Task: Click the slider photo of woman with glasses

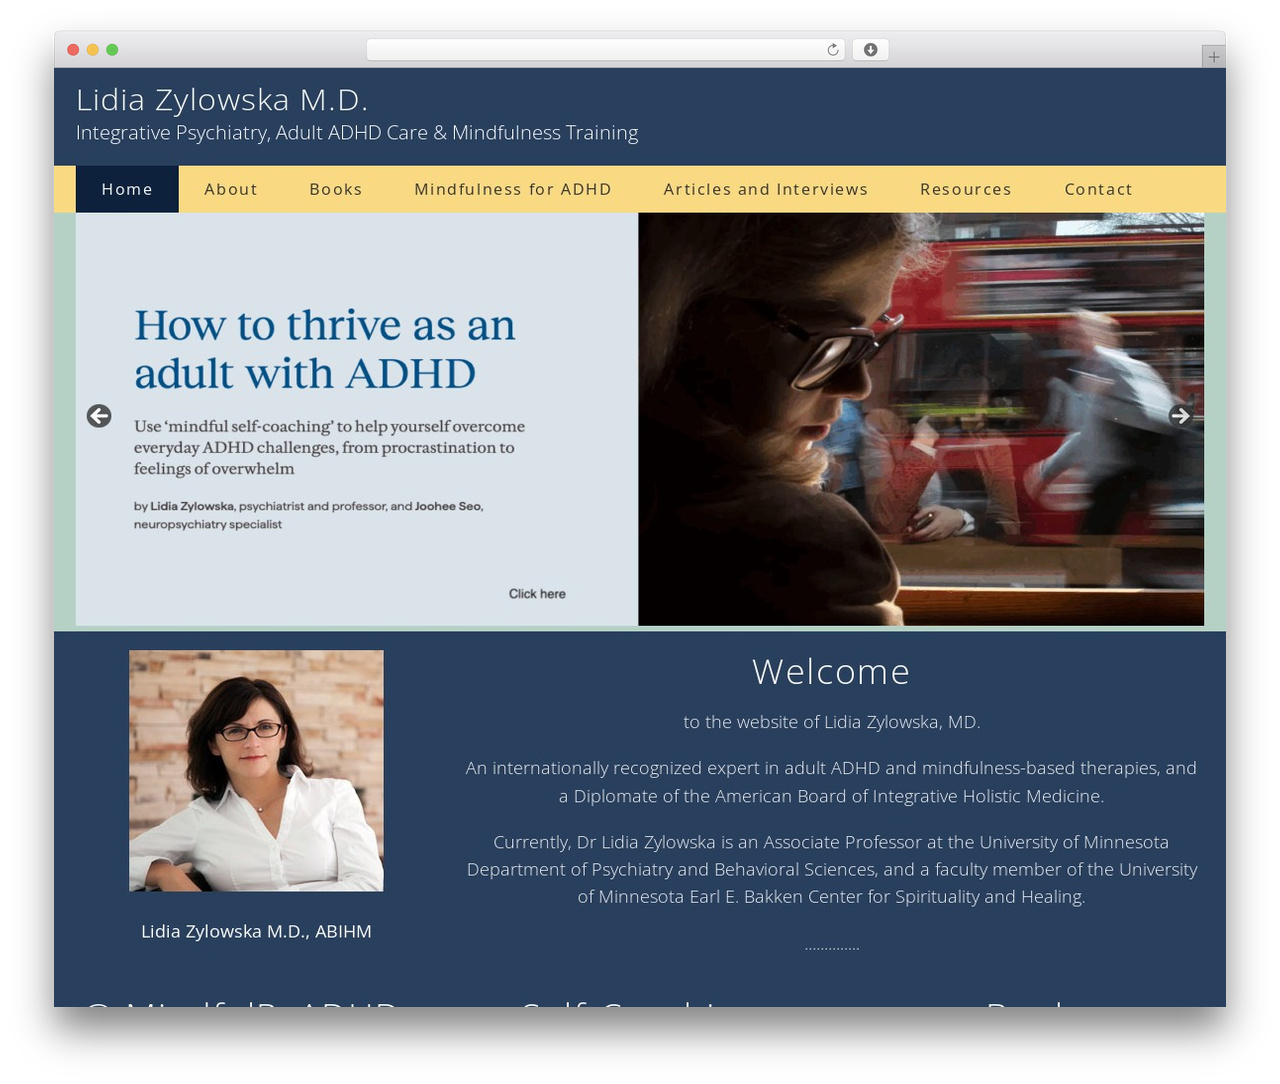Action: click(921, 419)
